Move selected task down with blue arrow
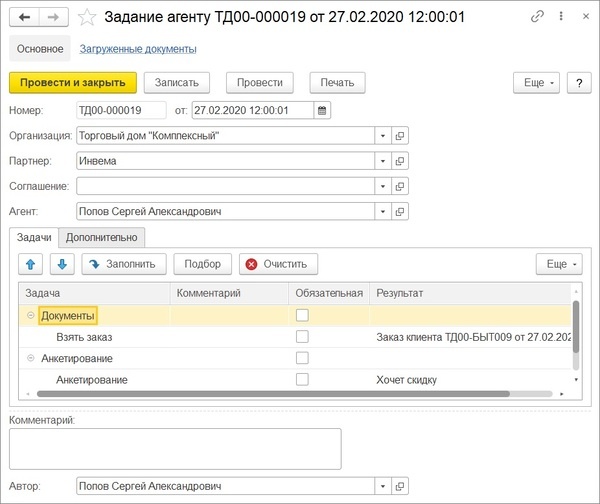The height and width of the screenshot is (504, 600). pos(62,264)
